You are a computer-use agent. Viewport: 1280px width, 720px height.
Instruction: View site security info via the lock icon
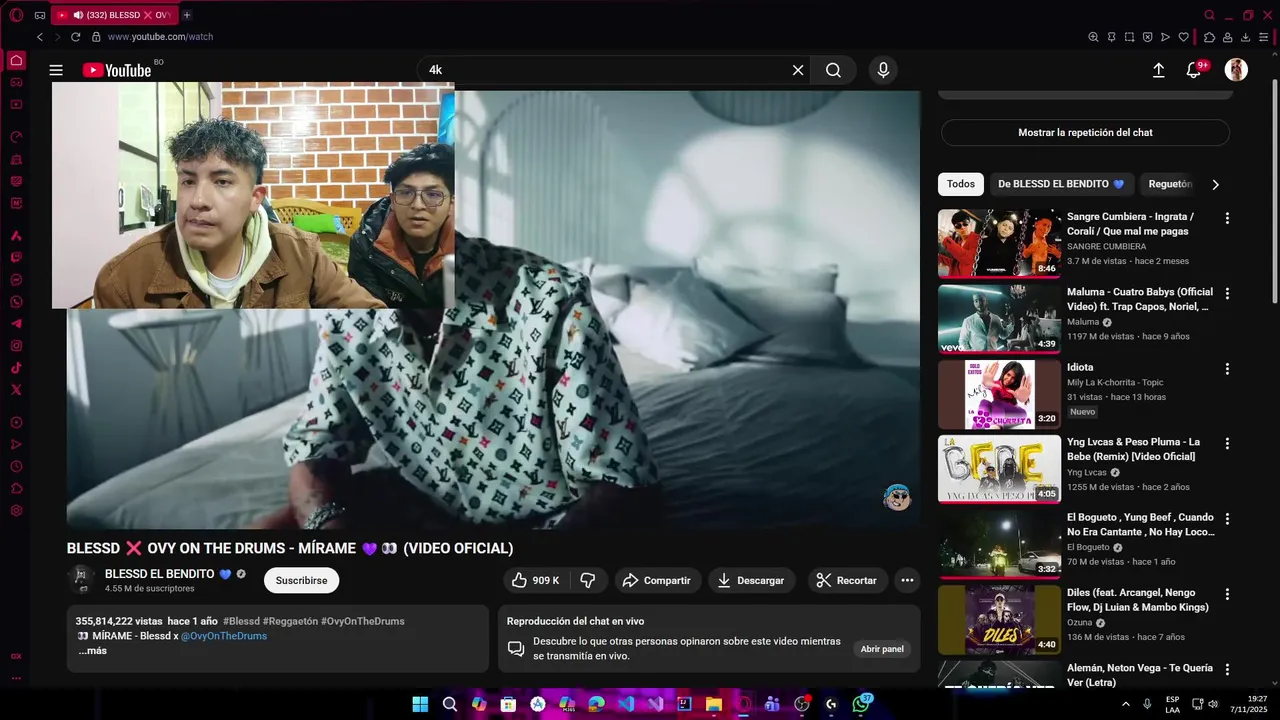click(x=96, y=37)
